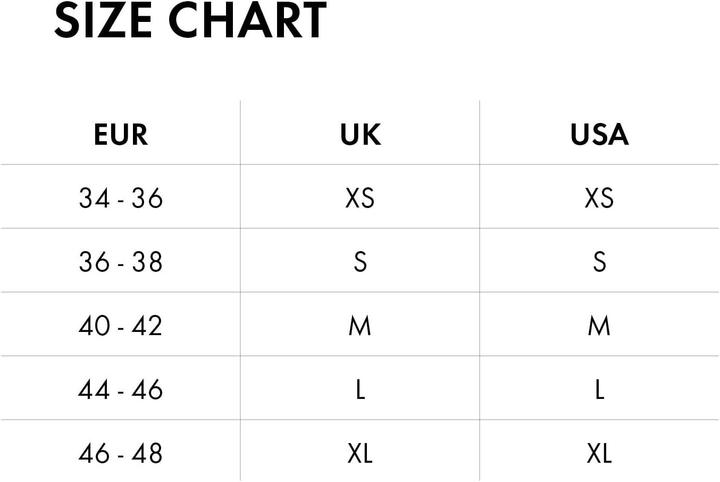
Task: Pick L in the UK column
Action: (360, 389)
